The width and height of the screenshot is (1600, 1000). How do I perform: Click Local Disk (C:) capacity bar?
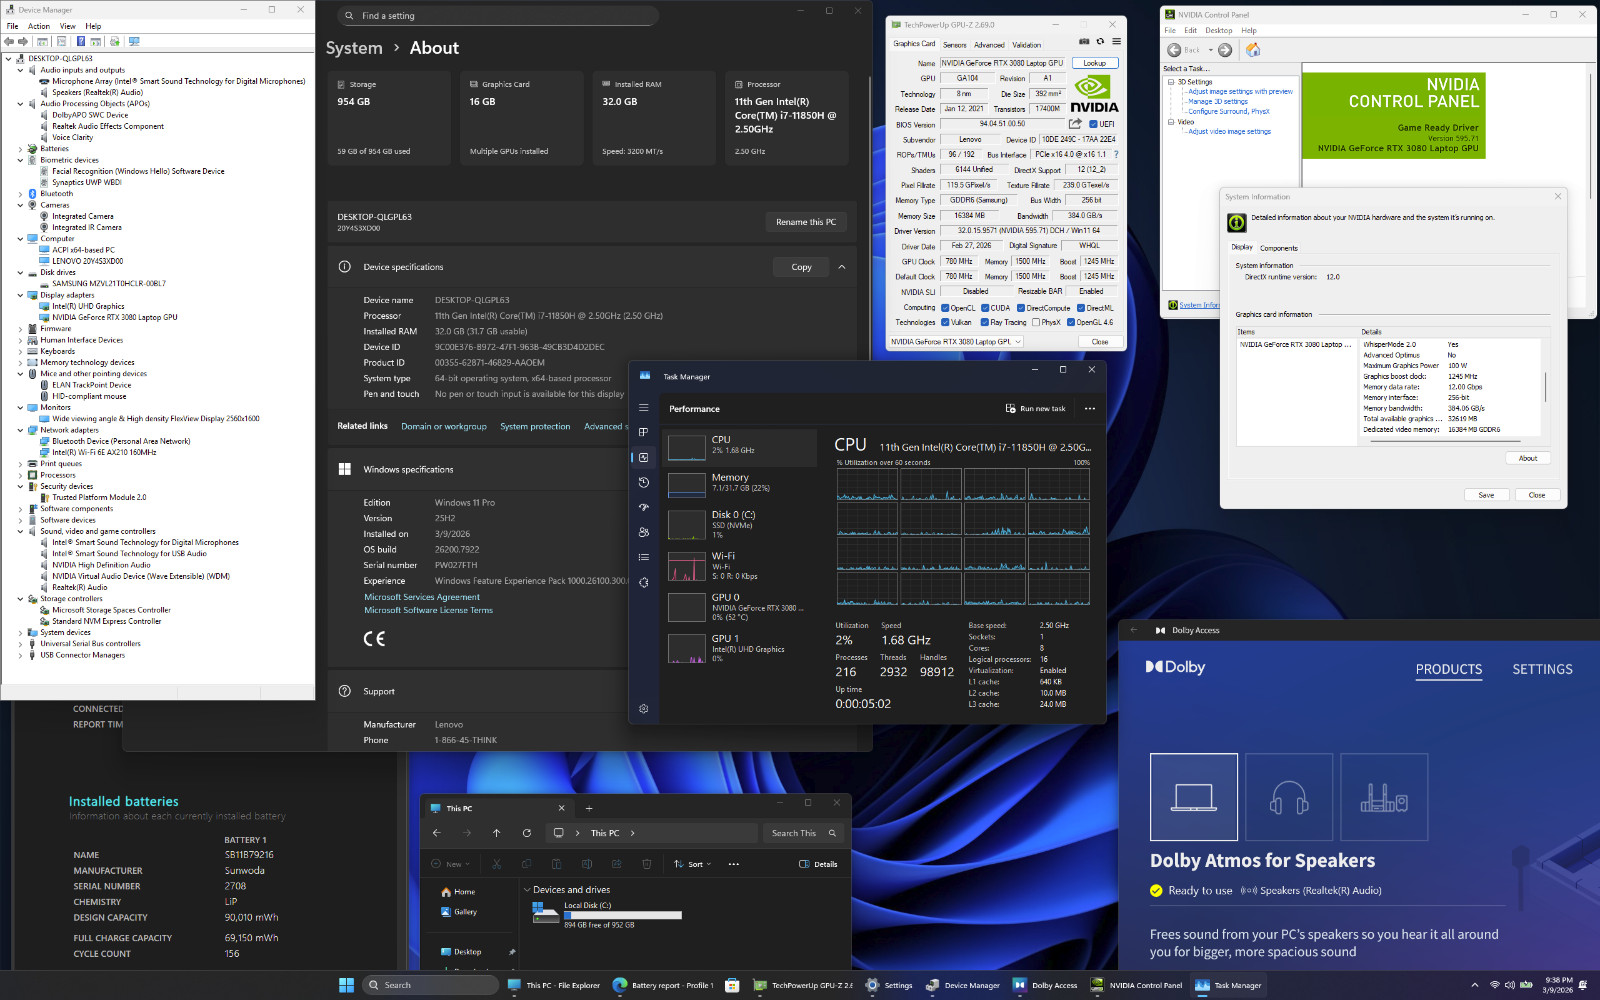pos(623,915)
